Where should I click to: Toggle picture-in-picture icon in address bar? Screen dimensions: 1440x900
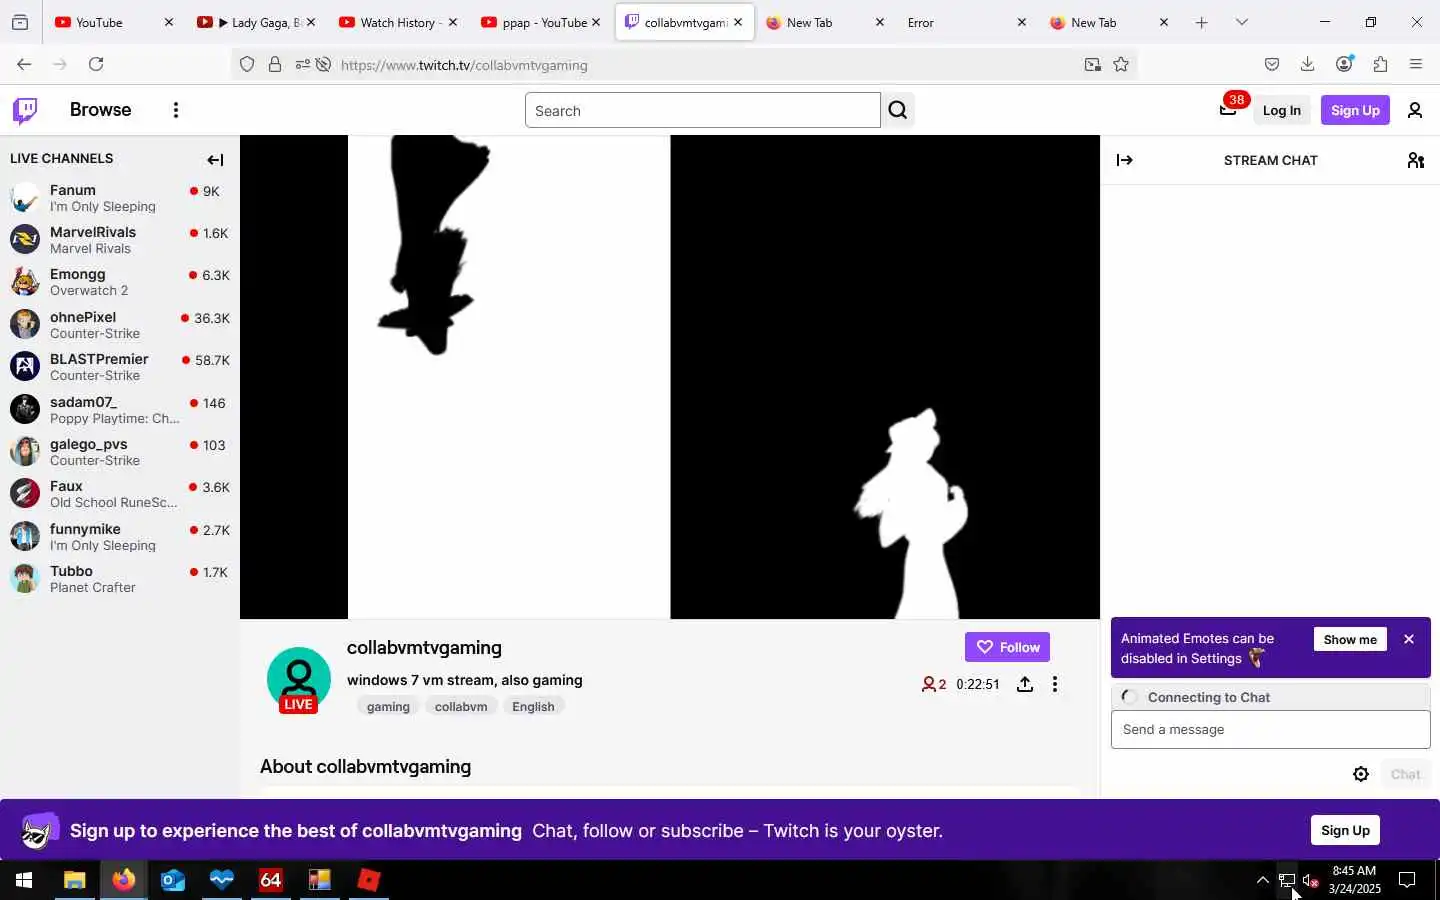(x=1092, y=64)
